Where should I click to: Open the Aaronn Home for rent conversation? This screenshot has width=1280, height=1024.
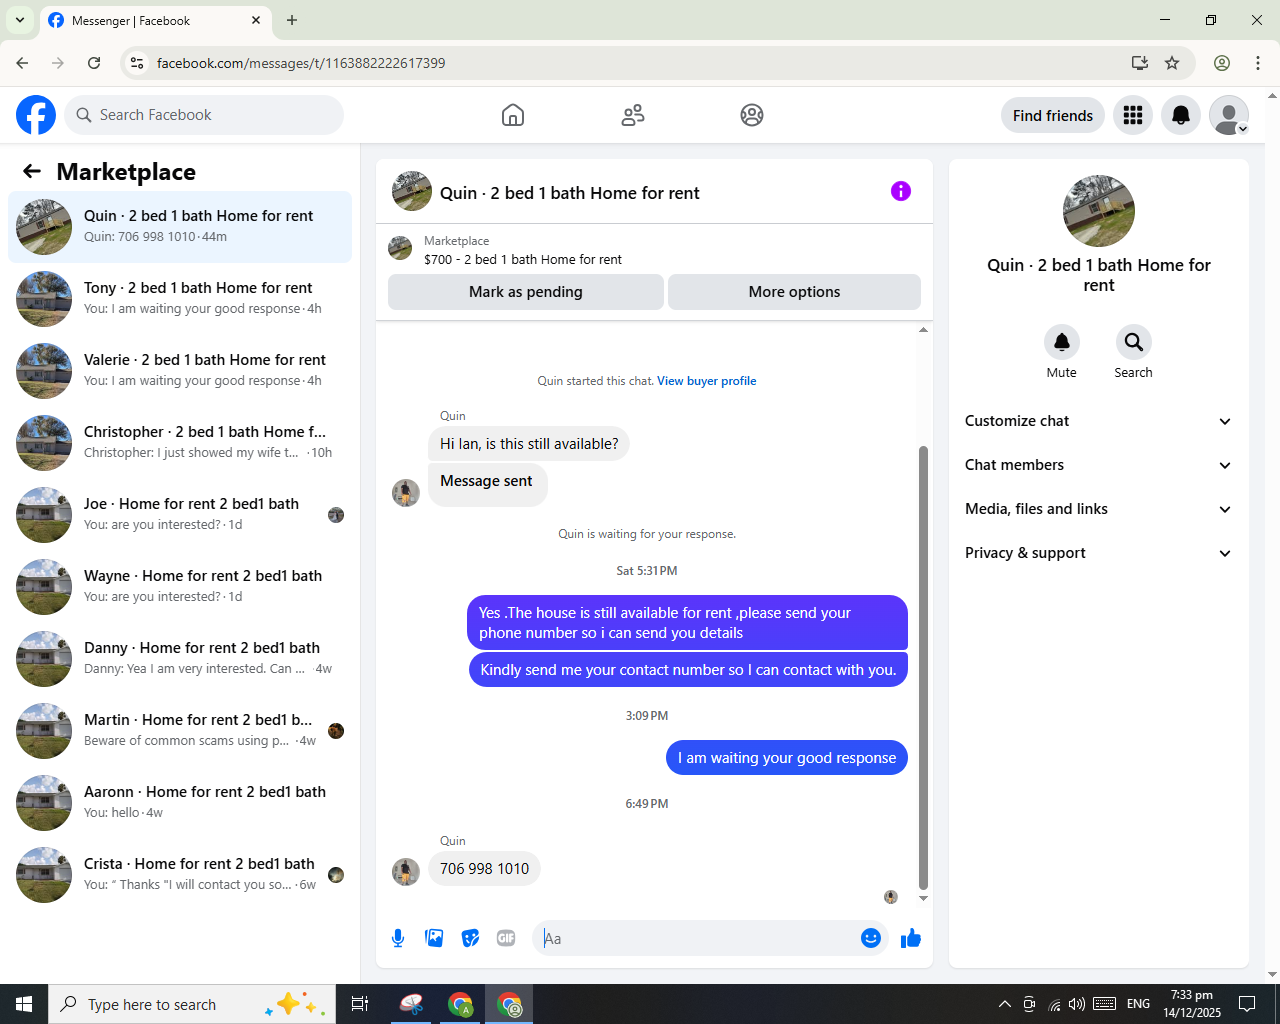180,802
